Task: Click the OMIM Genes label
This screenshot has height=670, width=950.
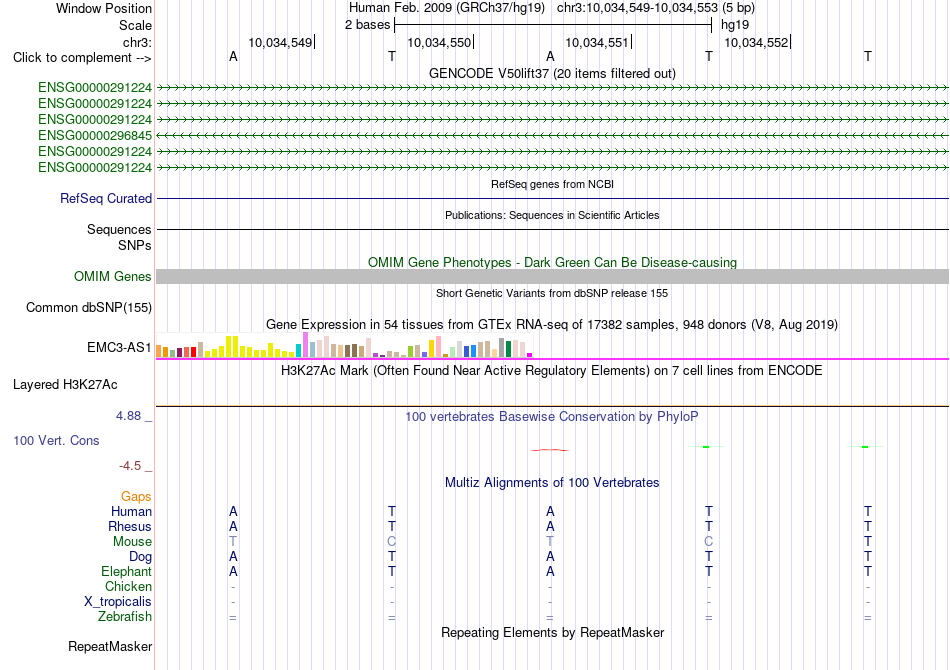Action: click(113, 276)
